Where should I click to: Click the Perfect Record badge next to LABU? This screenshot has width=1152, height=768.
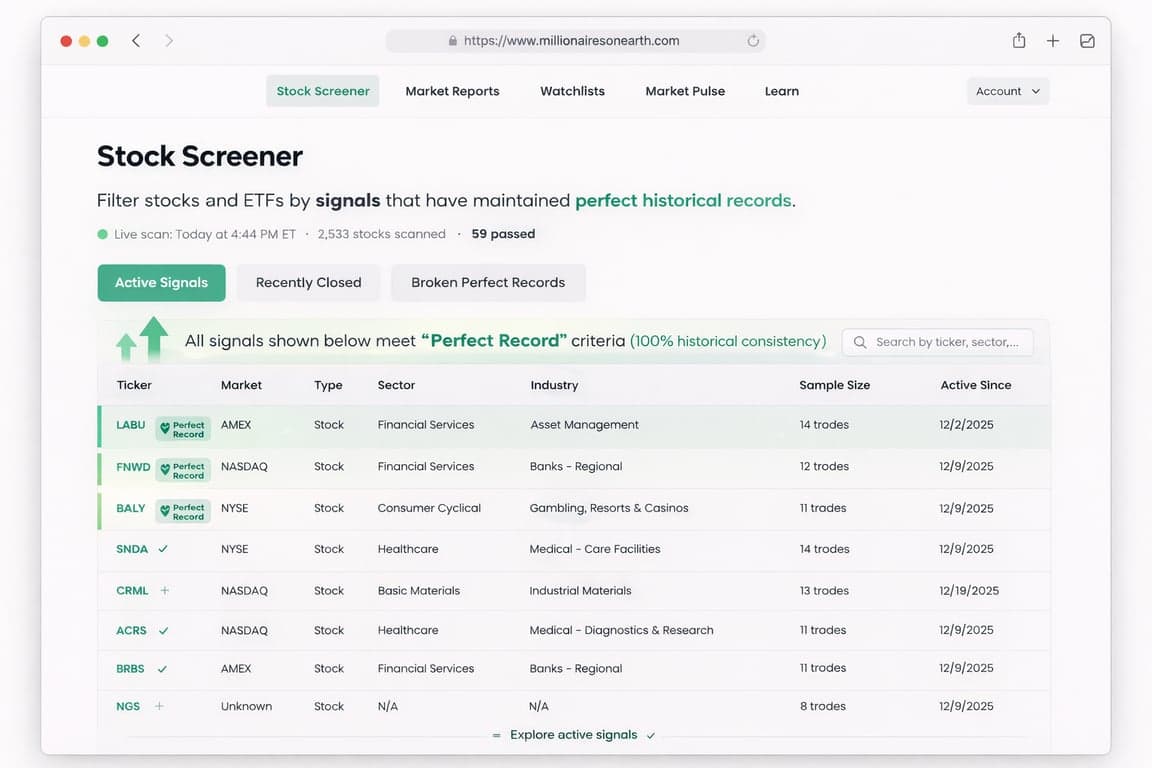click(x=181, y=424)
